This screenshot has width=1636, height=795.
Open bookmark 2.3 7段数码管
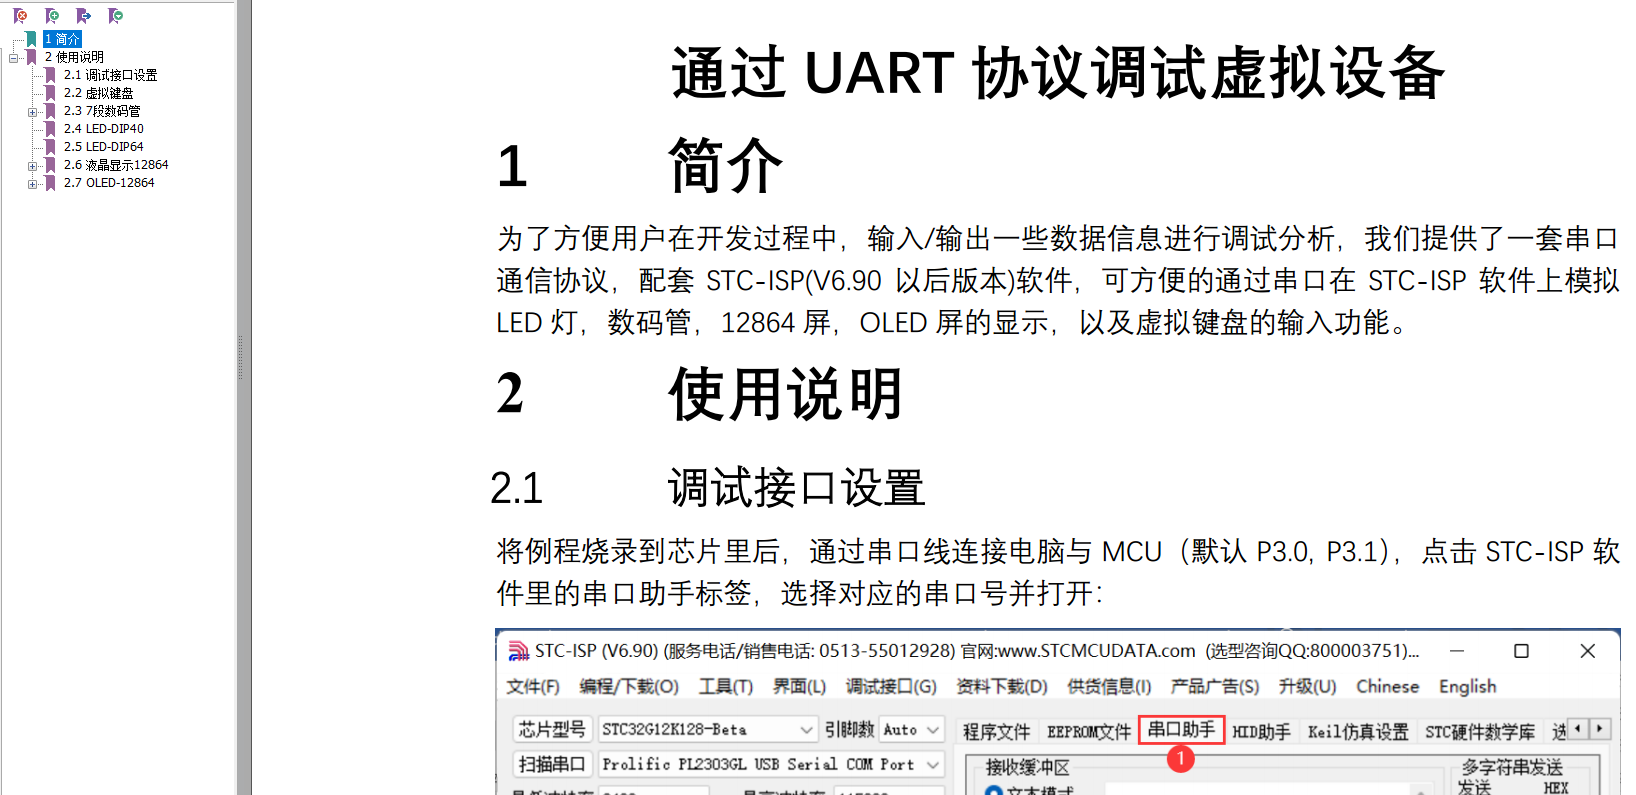102,111
